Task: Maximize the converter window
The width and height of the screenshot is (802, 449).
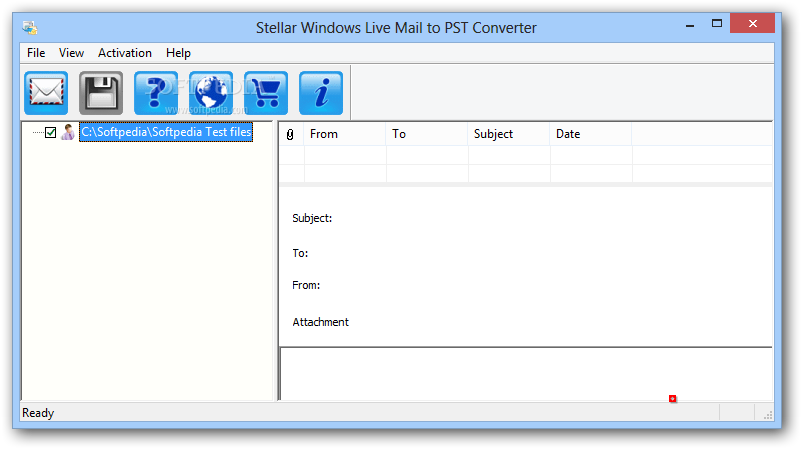Action: click(717, 24)
